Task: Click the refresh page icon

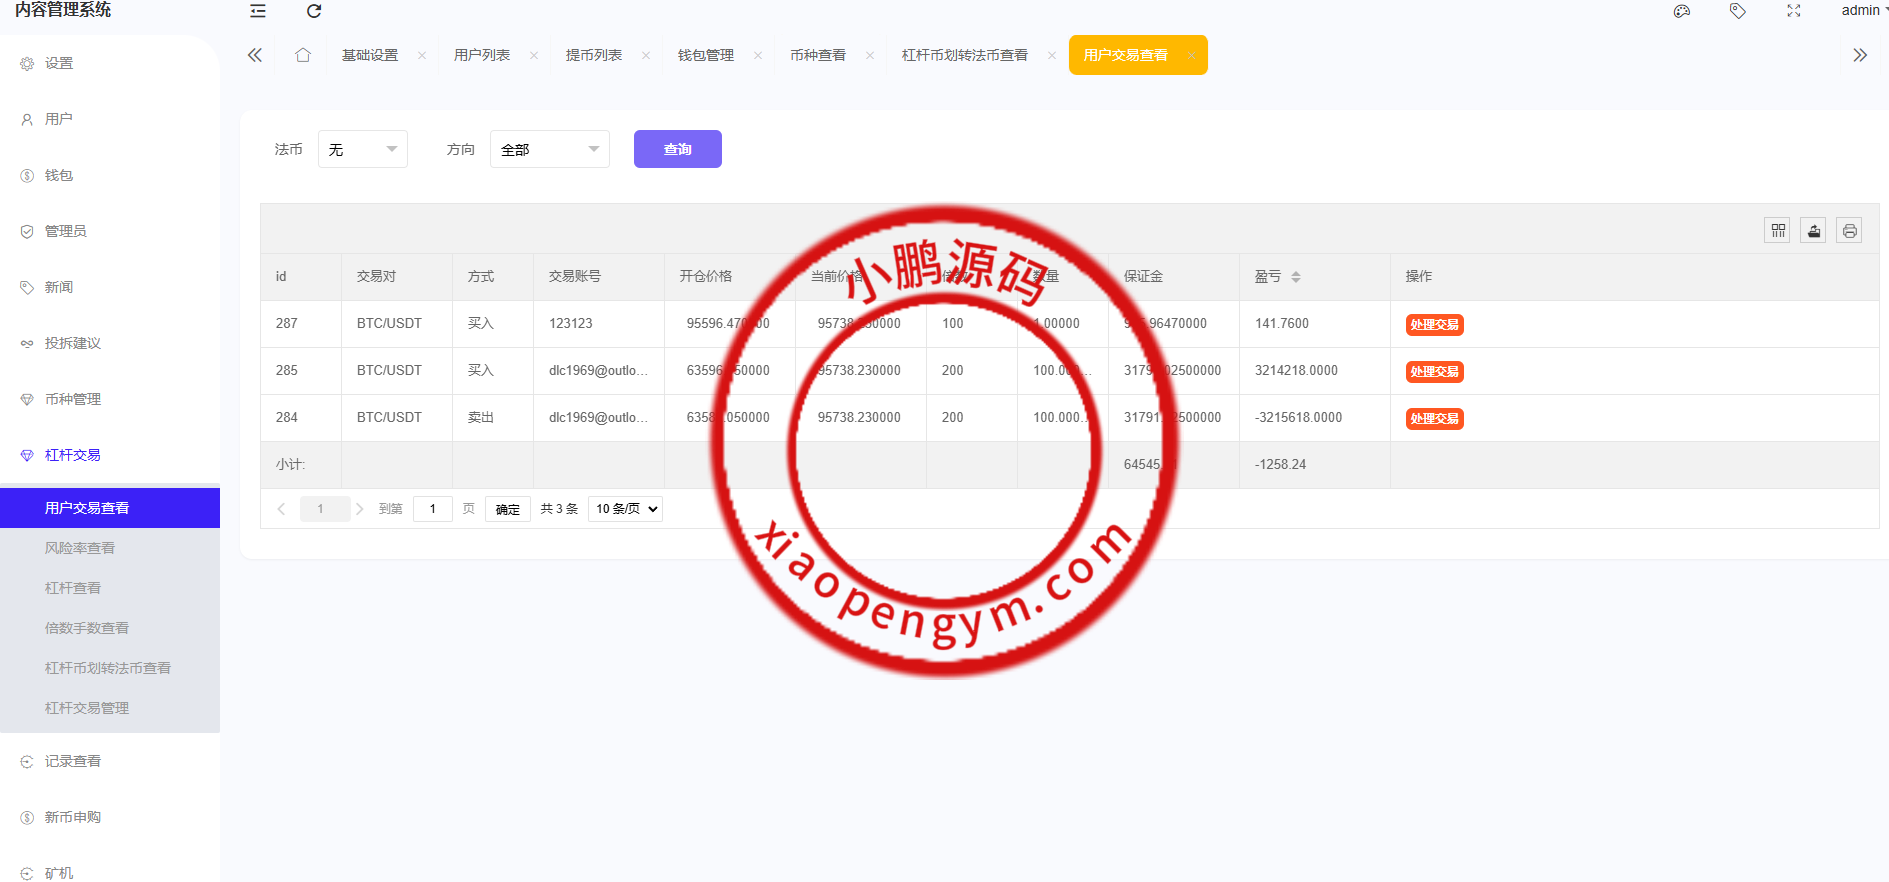Action: click(314, 11)
